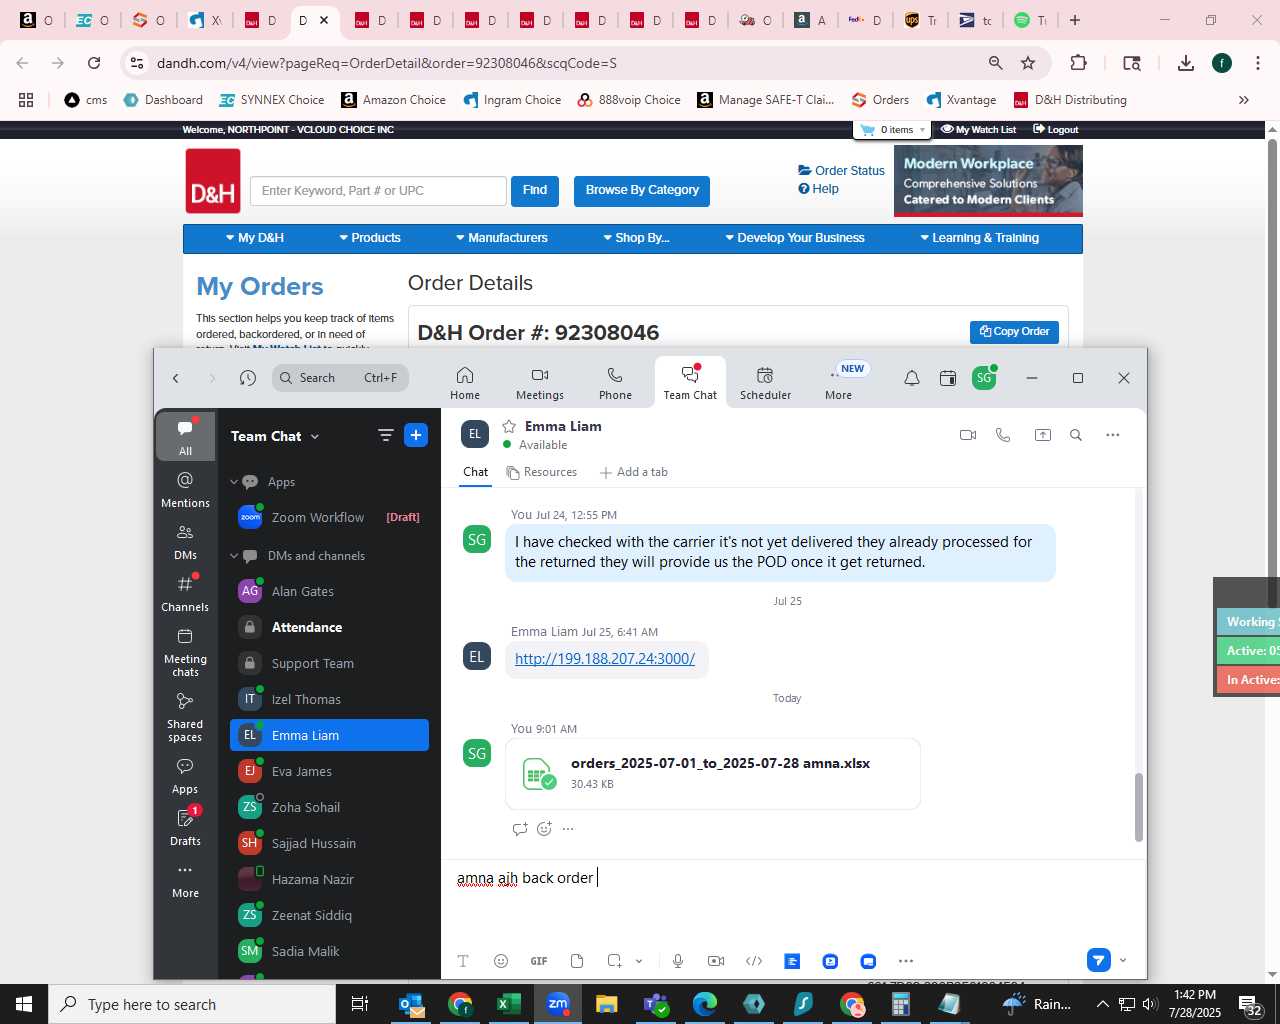Switch to the Resources tab in chat
This screenshot has height=1024, width=1280.
click(x=541, y=472)
